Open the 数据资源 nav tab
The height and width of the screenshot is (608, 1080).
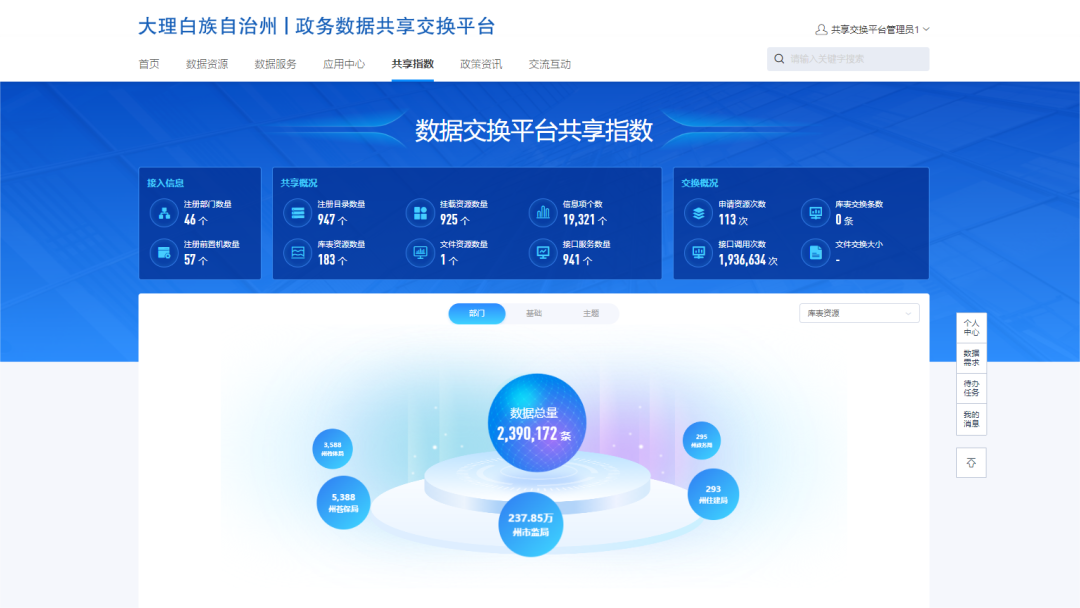click(x=207, y=64)
